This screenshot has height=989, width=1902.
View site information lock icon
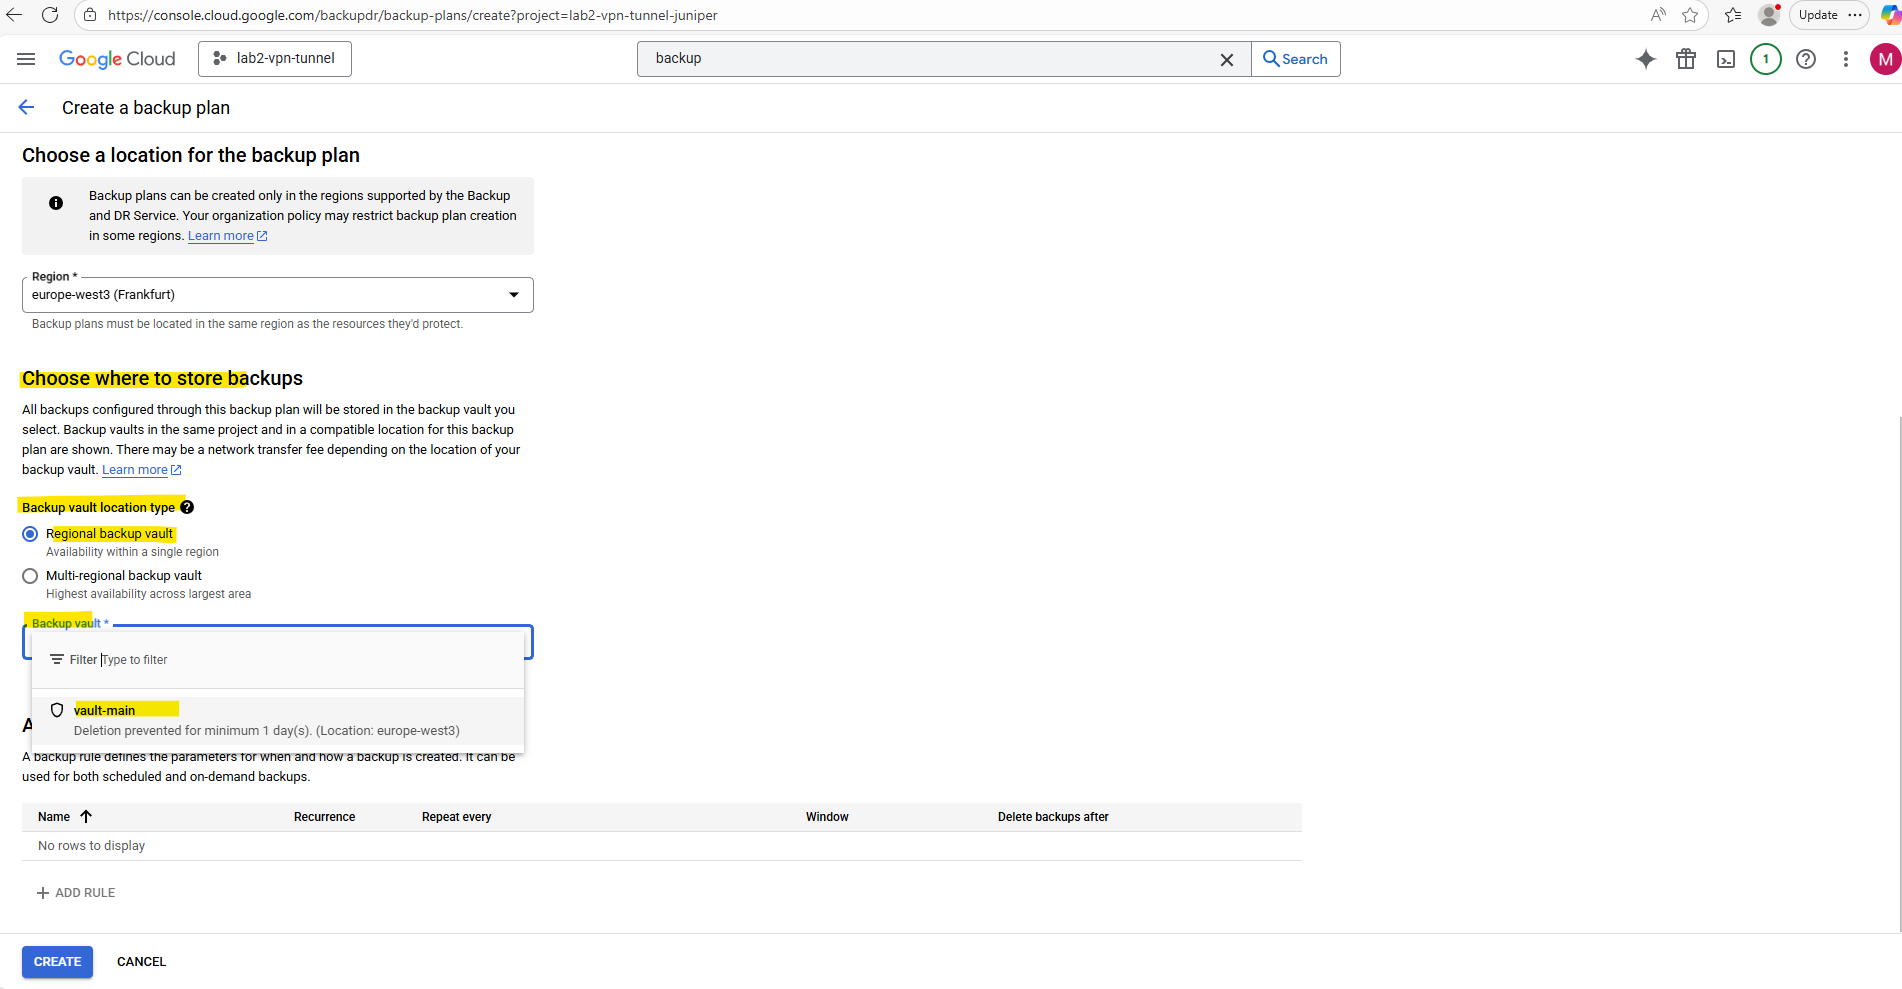coord(90,15)
